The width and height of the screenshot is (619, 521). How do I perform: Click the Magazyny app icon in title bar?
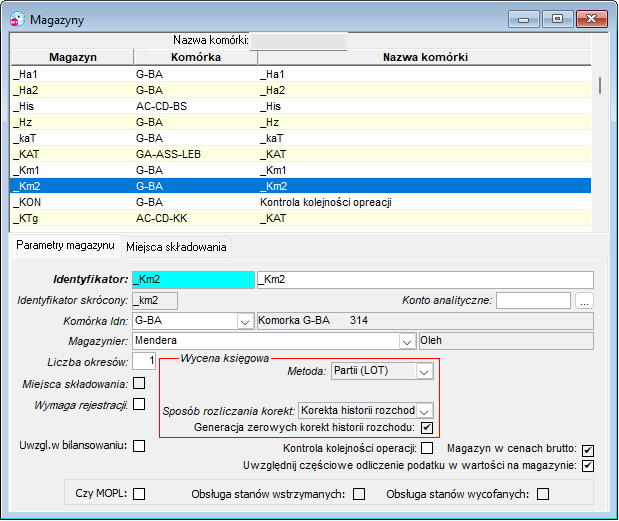(x=17, y=19)
